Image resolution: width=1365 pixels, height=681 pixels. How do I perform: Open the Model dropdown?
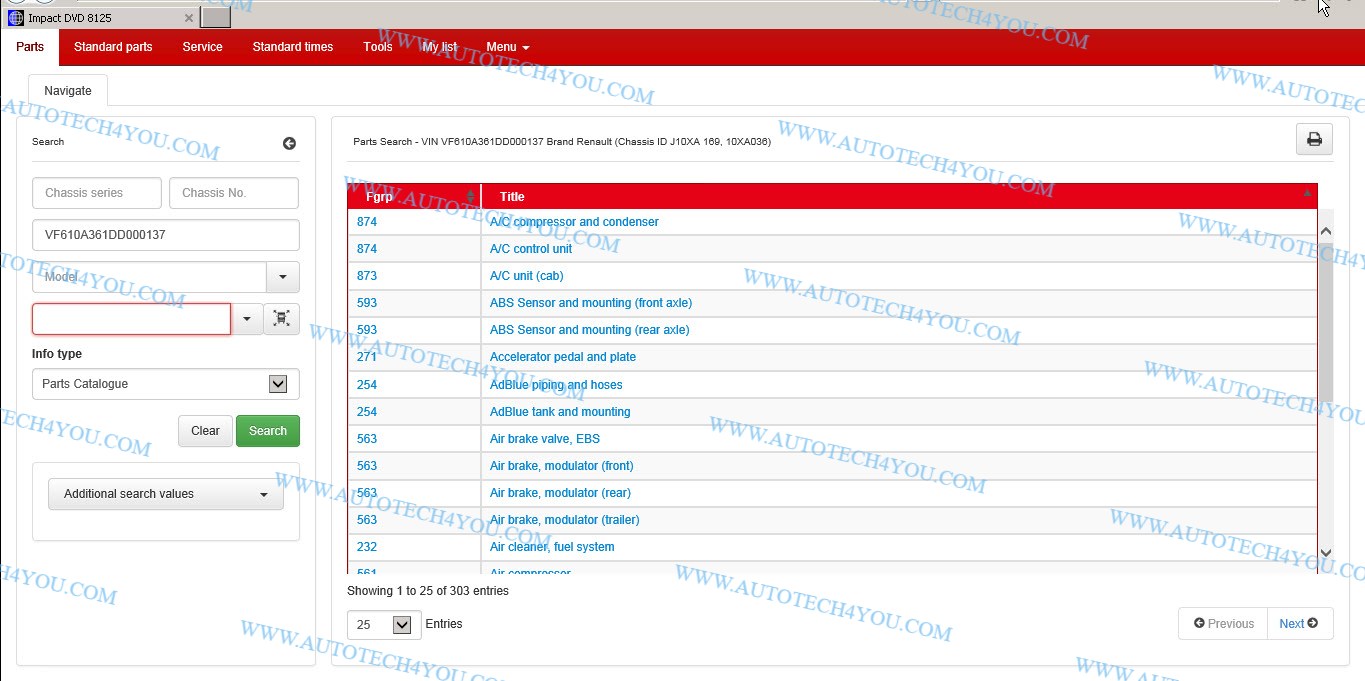point(282,277)
